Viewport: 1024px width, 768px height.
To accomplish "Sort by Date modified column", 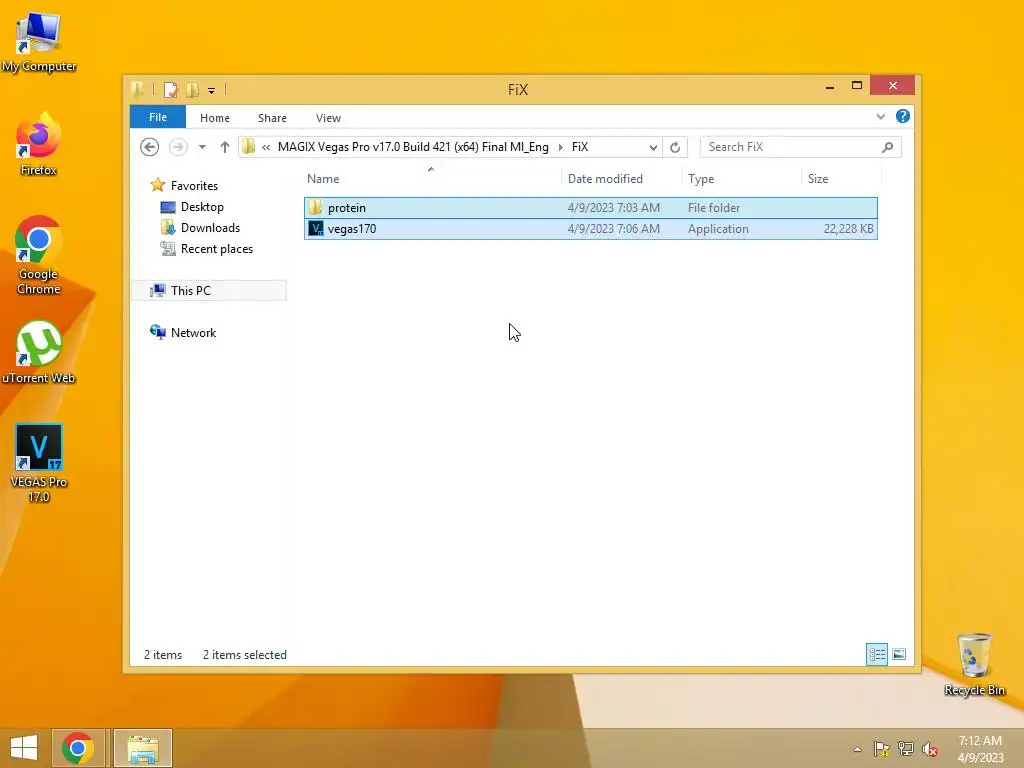I will coord(605,179).
